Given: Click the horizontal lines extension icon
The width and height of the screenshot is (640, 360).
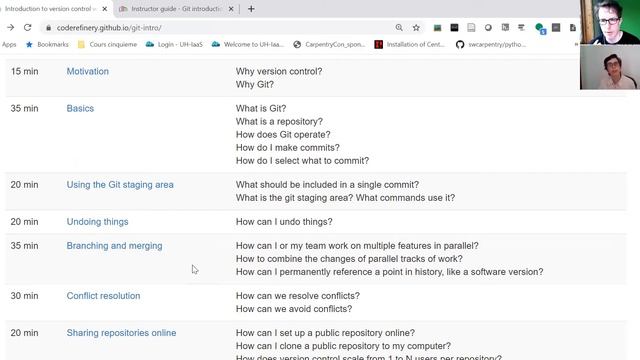Looking at the screenshot, I should coord(521,28).
